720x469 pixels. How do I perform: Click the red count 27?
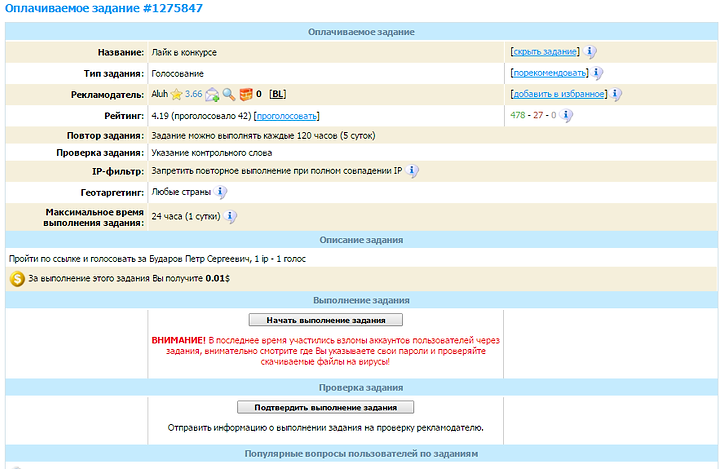[538, 115]
